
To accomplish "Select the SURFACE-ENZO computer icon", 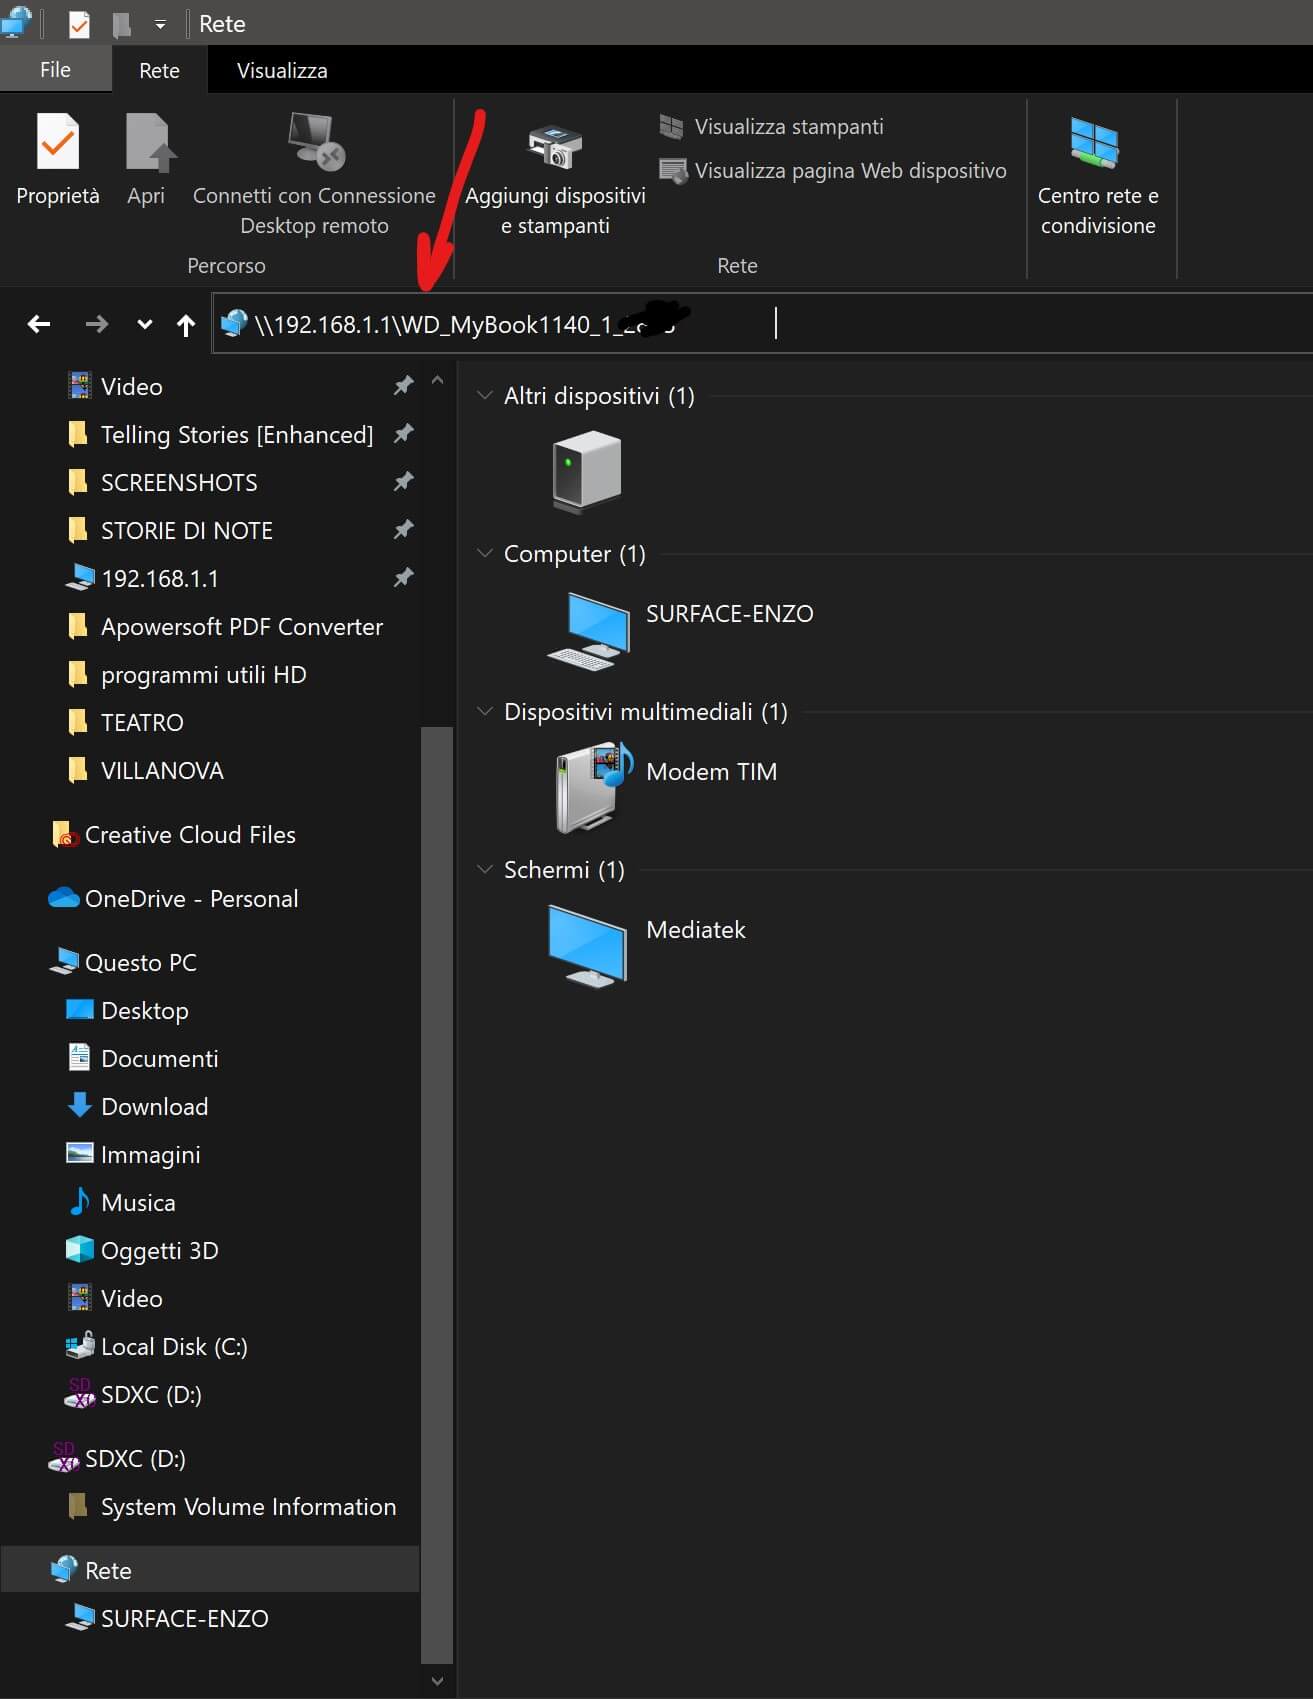I will click(x=589, y=629).
